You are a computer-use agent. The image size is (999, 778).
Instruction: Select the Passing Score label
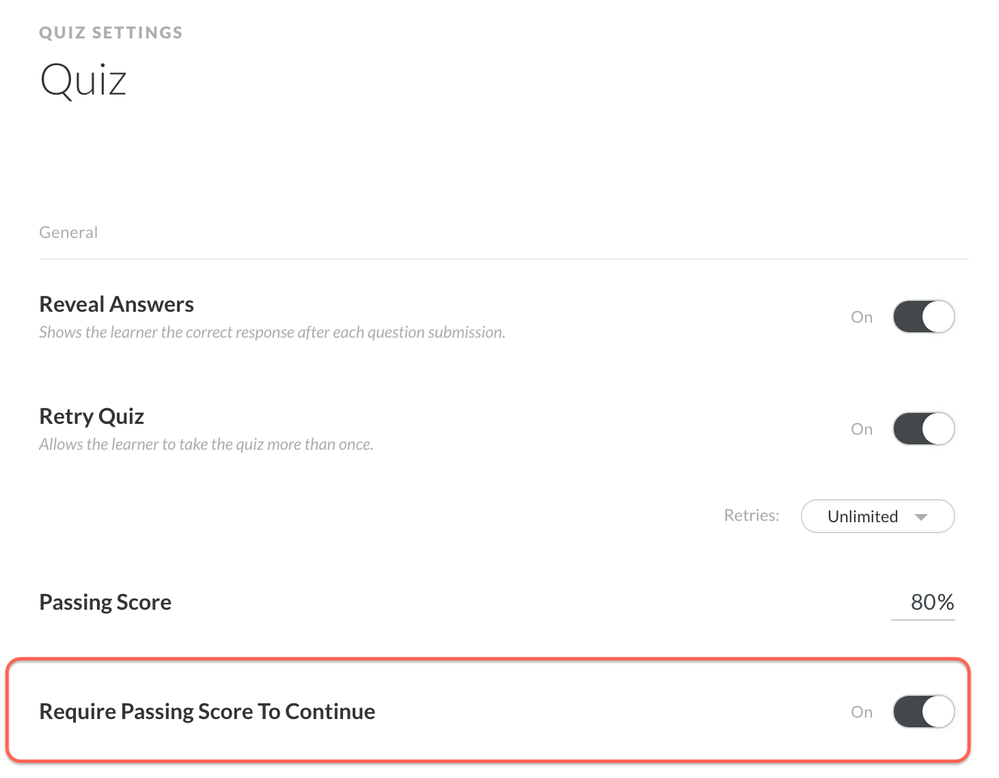pos(105,602)
